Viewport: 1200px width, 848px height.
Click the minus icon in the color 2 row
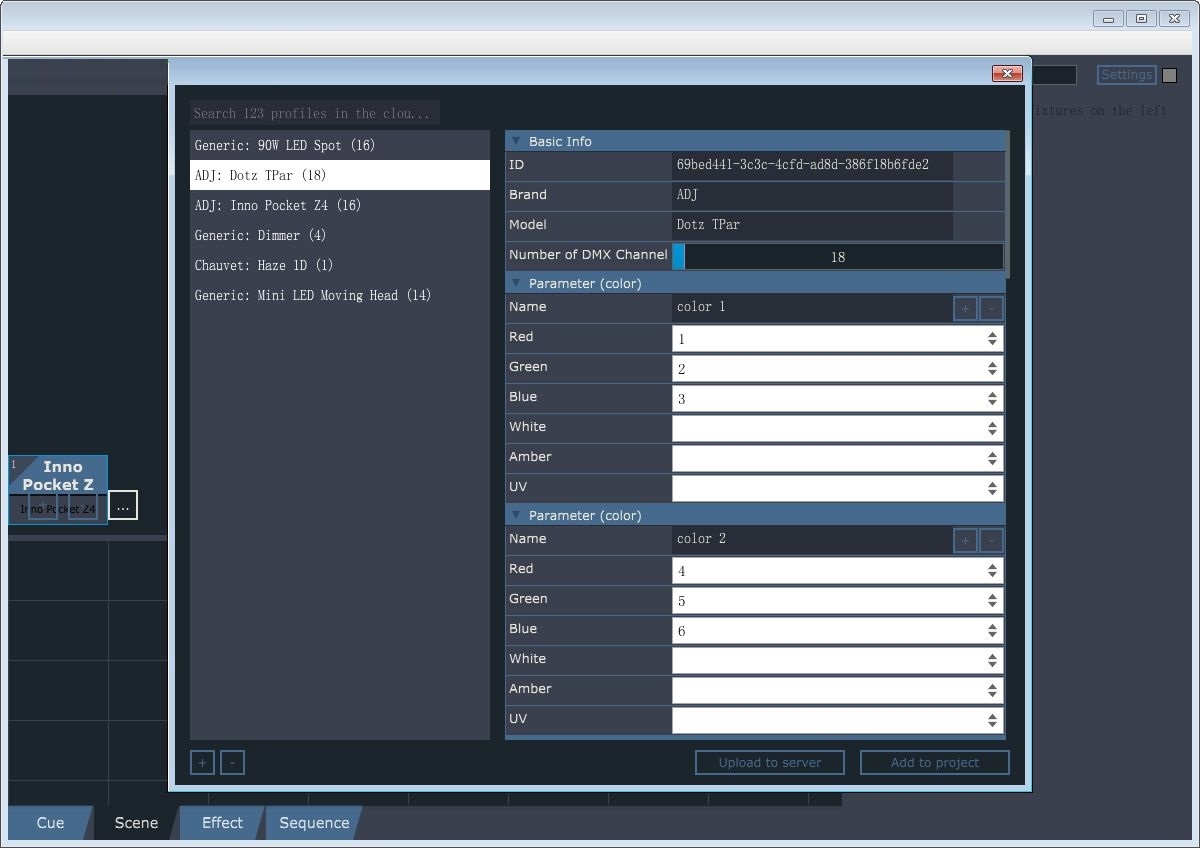coord(991,541)
